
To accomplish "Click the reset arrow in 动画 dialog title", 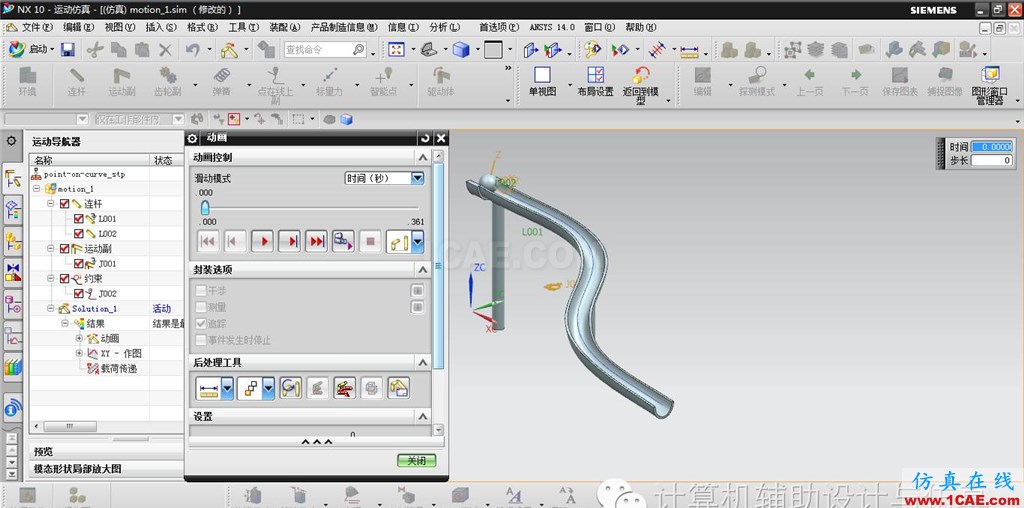I will tap(426, 138).
